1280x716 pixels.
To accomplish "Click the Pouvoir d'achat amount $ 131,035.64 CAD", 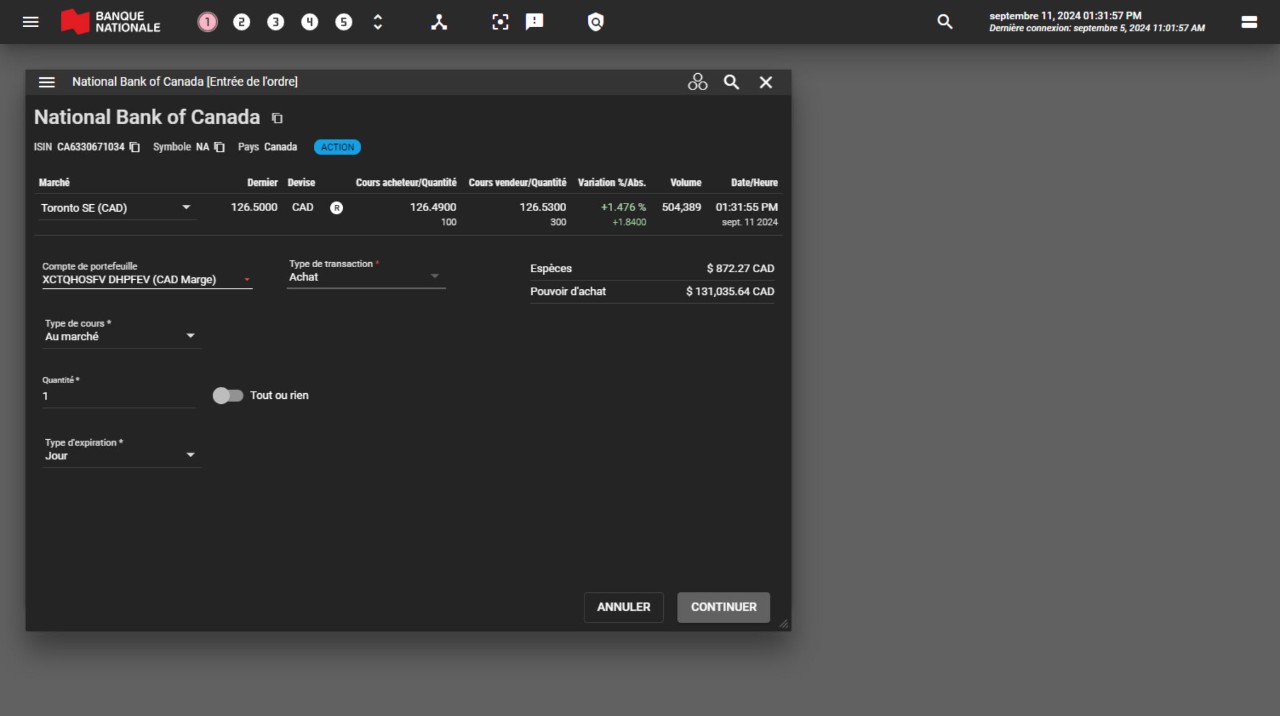I will 730,292.
